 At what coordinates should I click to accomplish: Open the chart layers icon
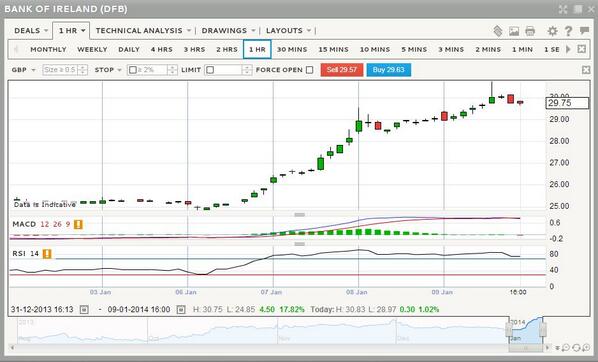(498, 31)
